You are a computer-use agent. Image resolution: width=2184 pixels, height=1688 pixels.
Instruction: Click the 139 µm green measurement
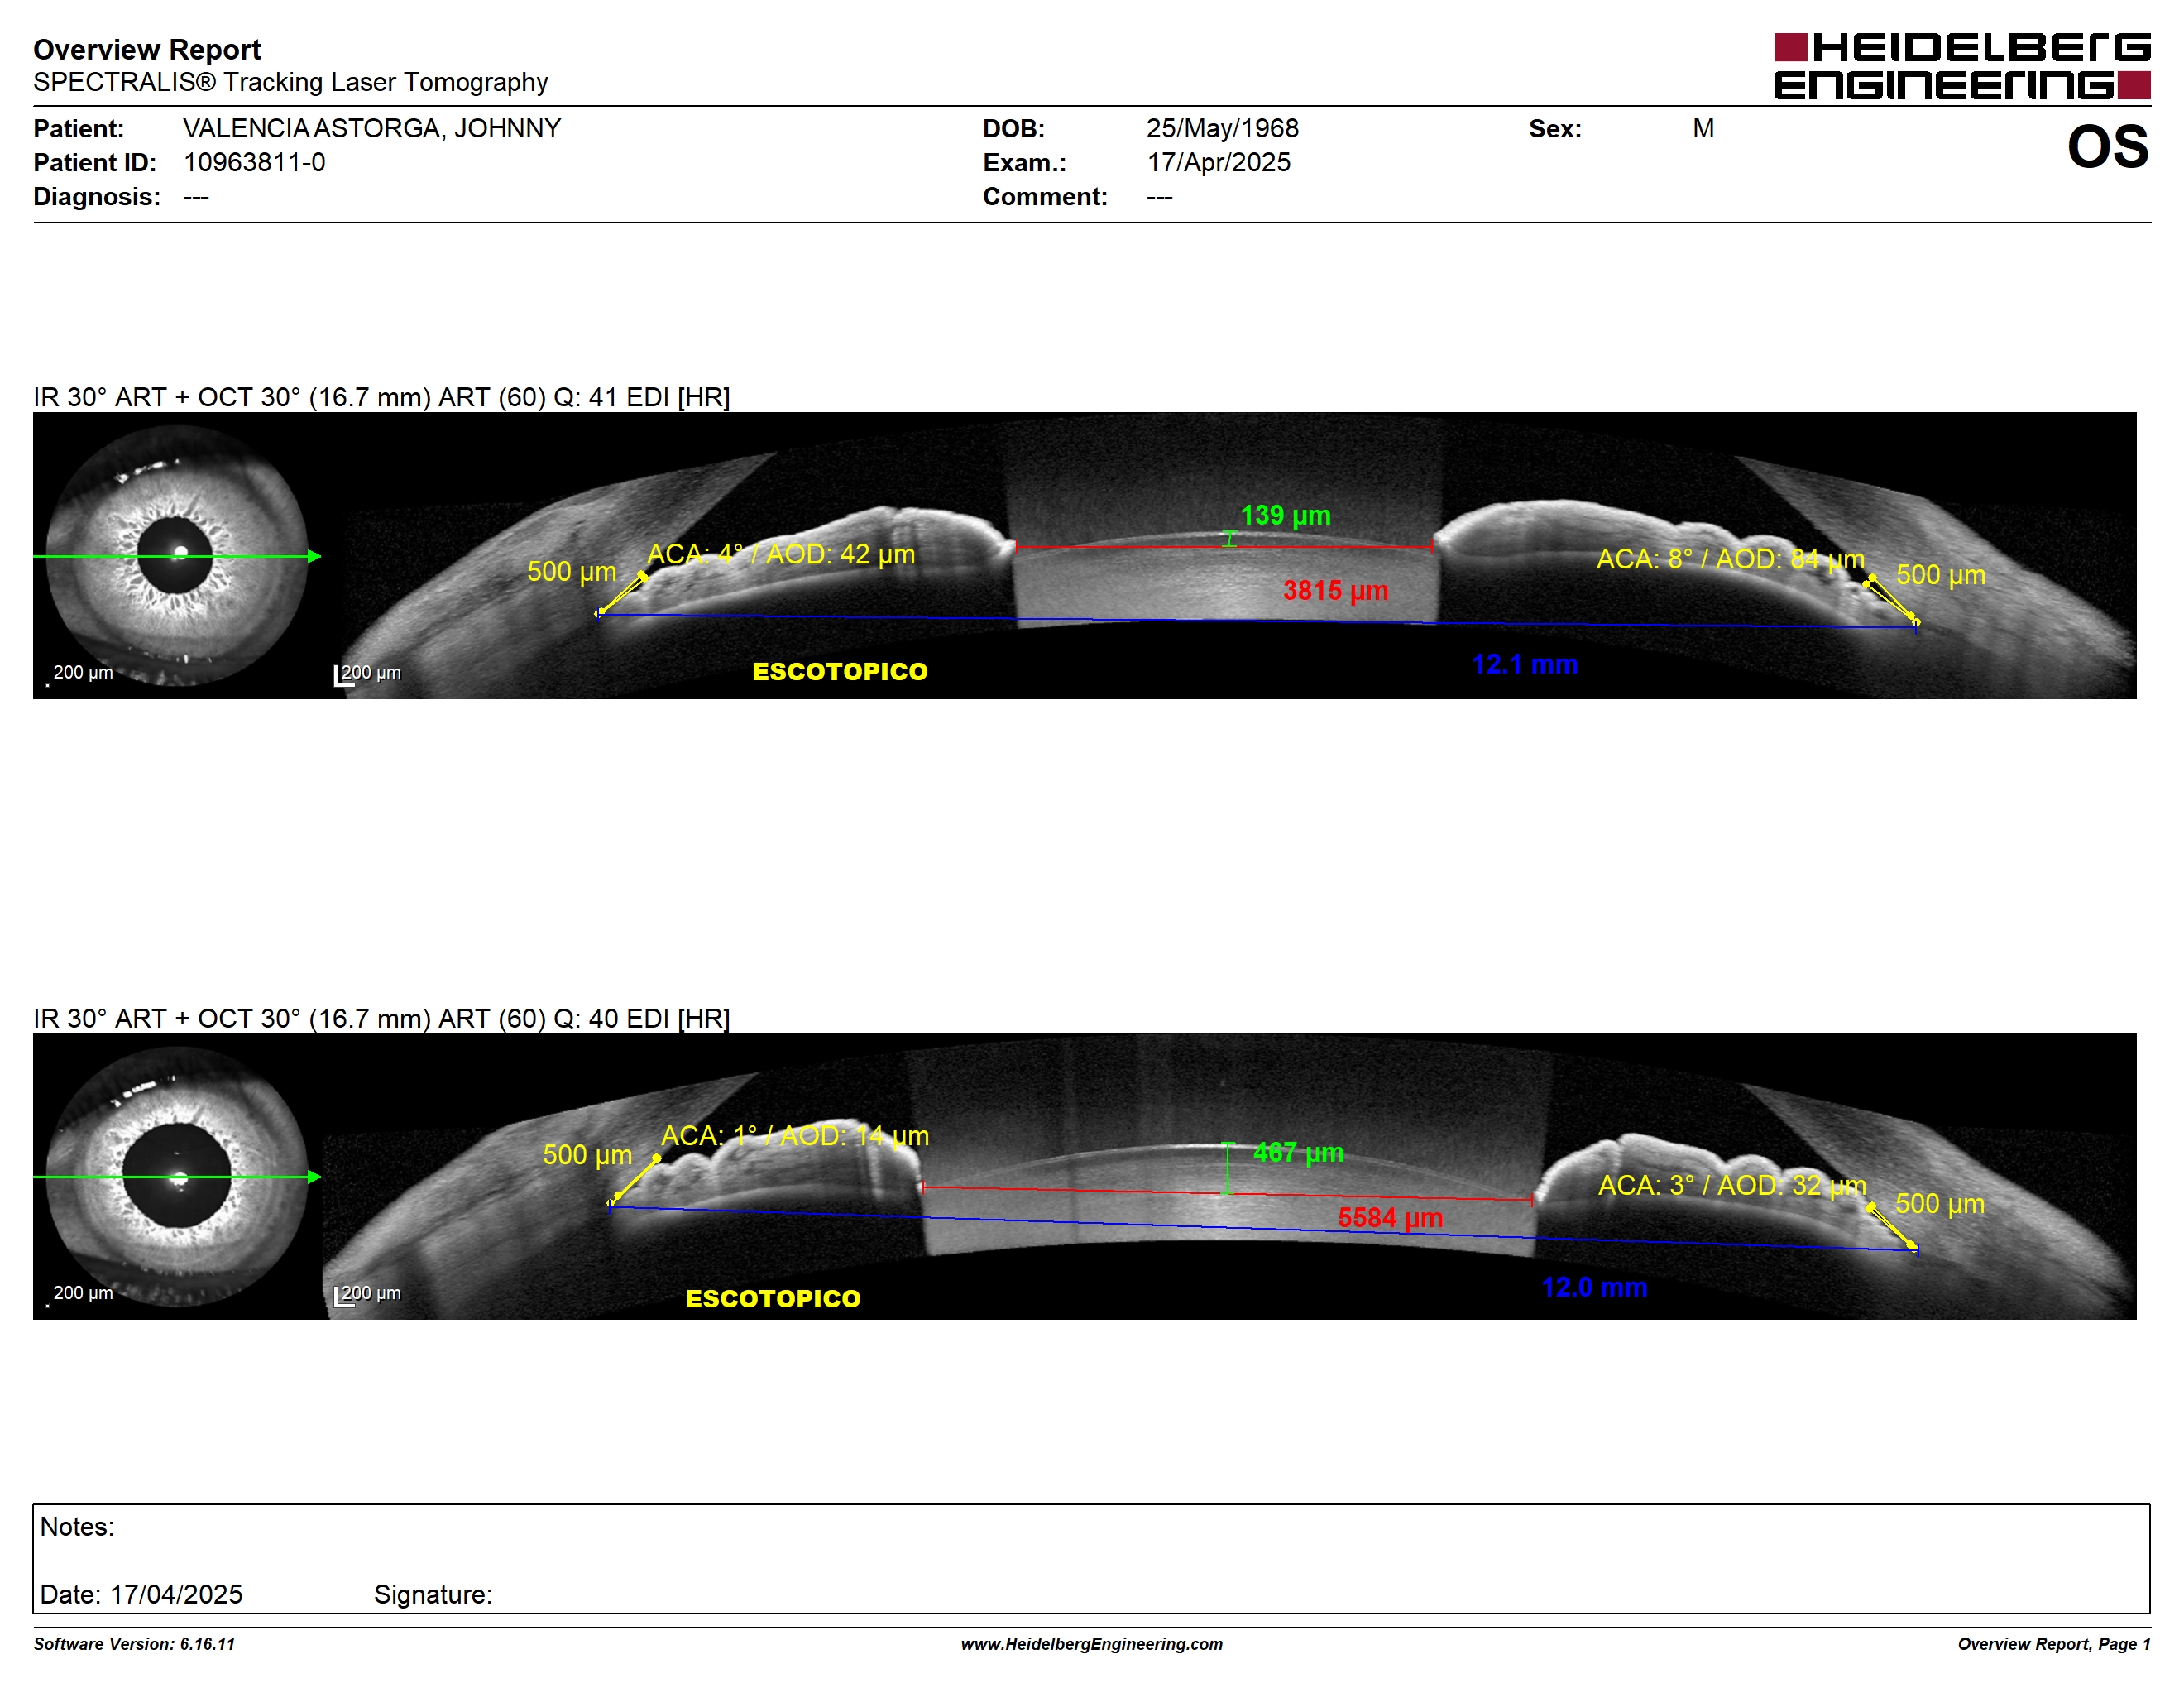coord(1285,515)
